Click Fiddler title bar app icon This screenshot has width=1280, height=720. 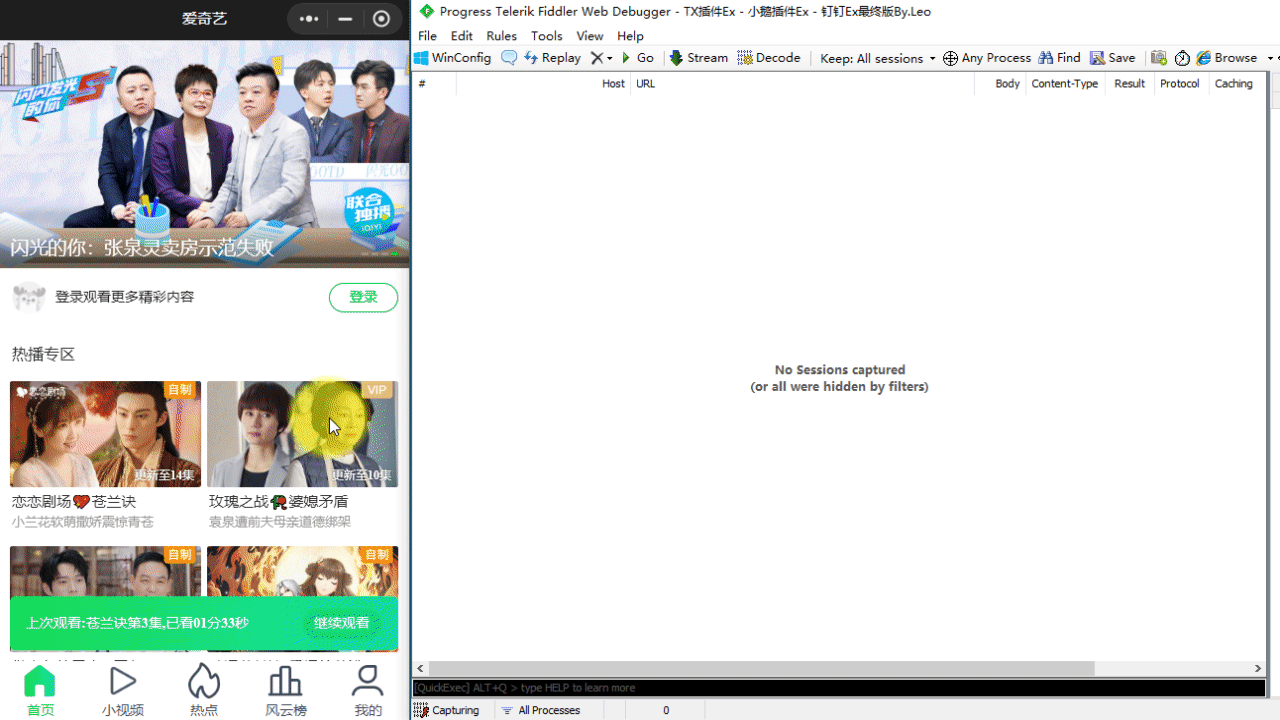click(x=427, y=12)
